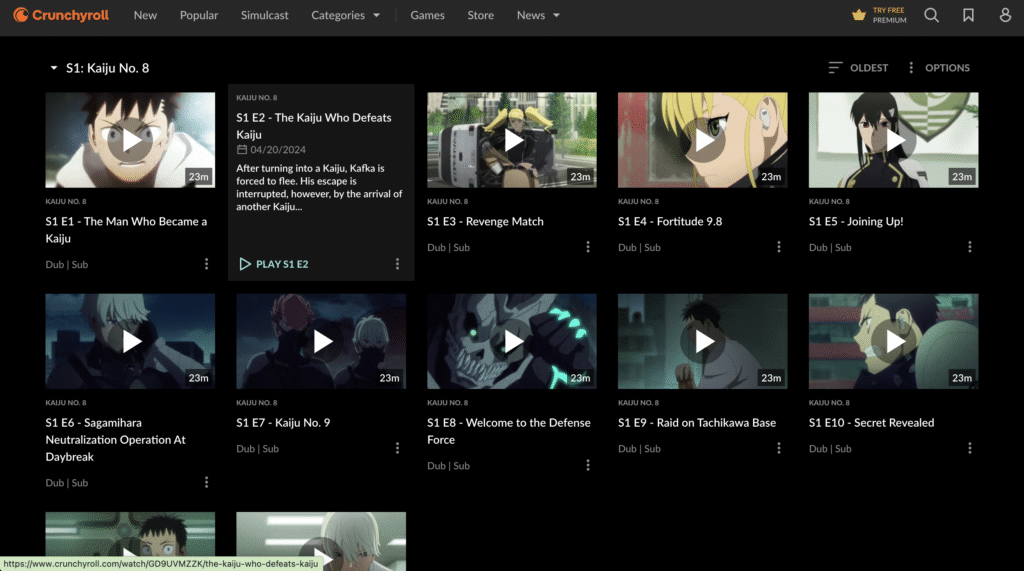Open the account profile icon
Image resolution: width=1024 pixels, height=571 pixels.
point(1005,15)
